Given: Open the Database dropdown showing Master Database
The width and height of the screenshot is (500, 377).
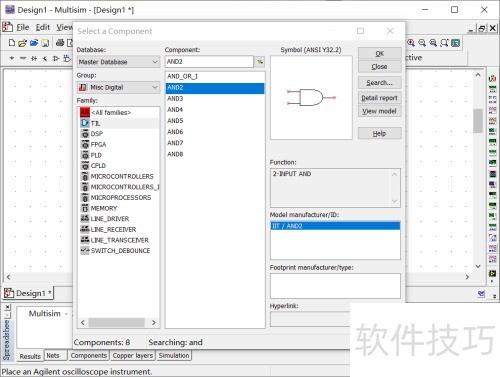Looking at the screenshot, I should click(118, 62).
